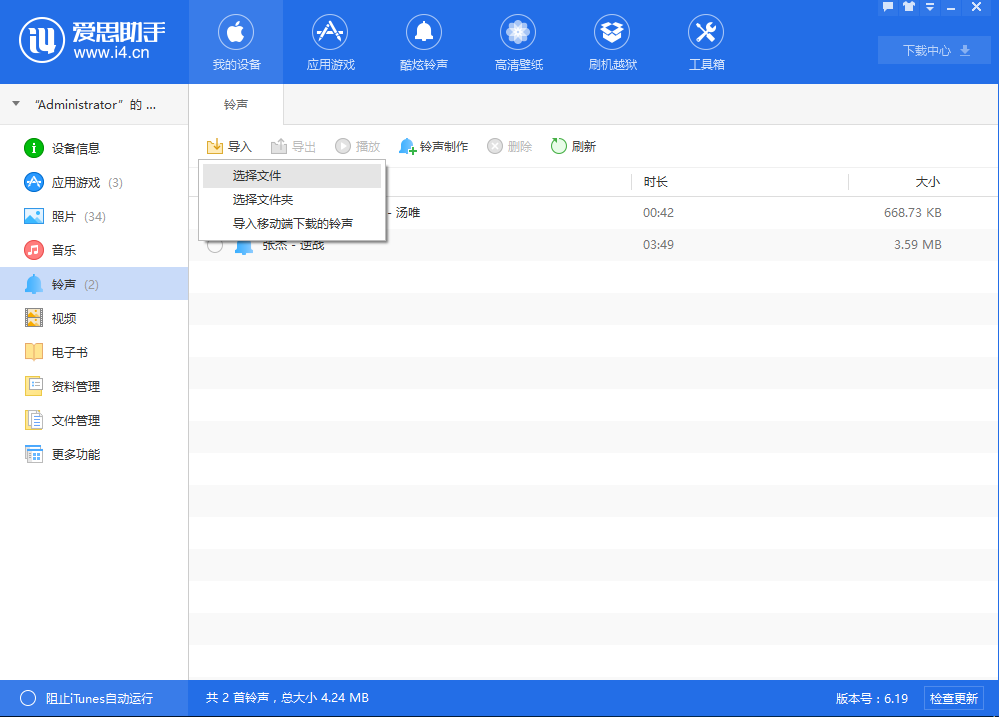Screen dimensions: 999x717
Task: Open the 应用游戏 App Store icon
Action: (x=330, y=33)
